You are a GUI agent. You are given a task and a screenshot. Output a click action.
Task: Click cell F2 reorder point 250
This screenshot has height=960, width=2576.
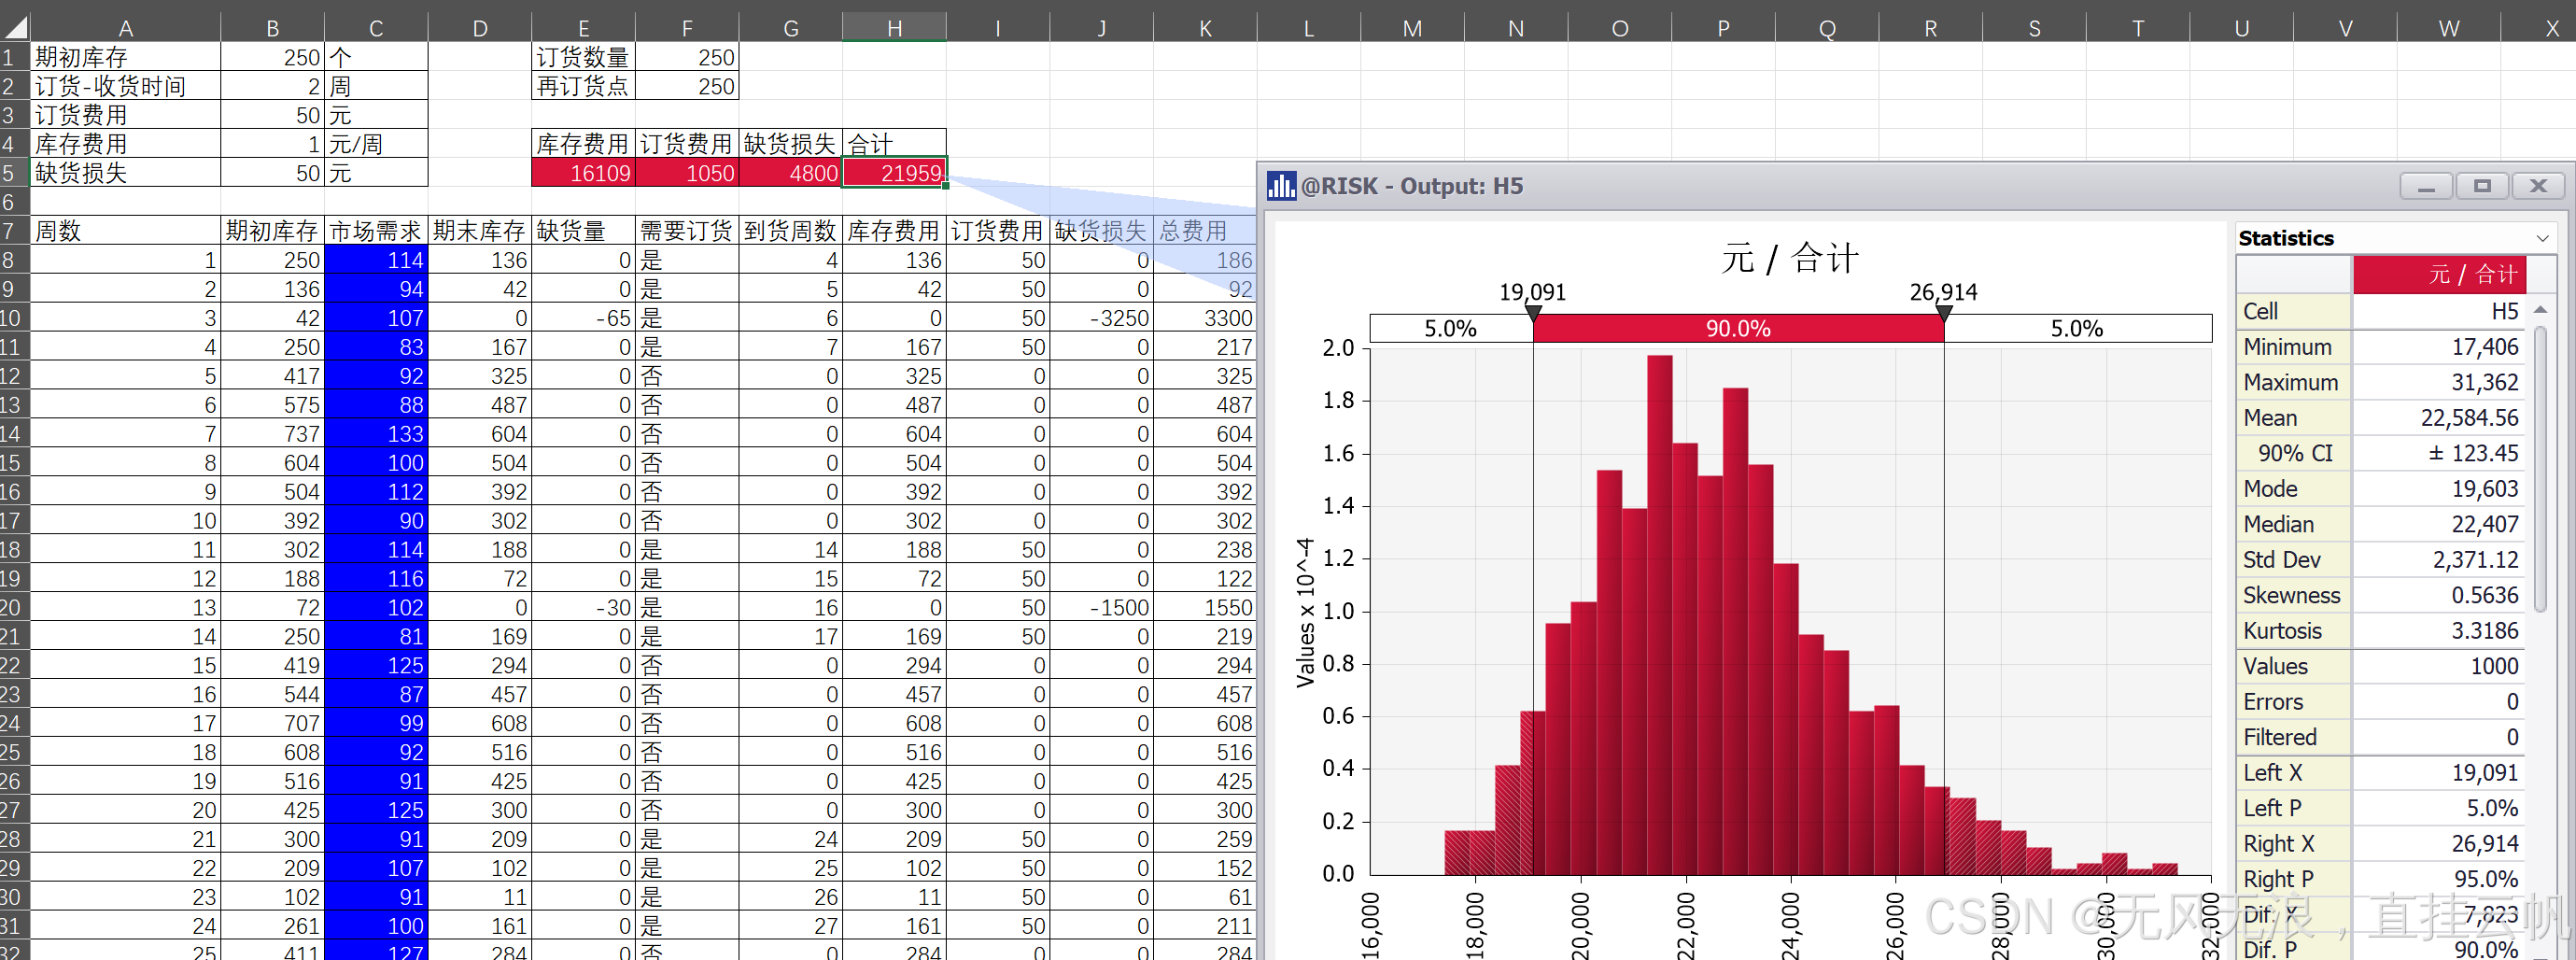[x=687, y=86]
